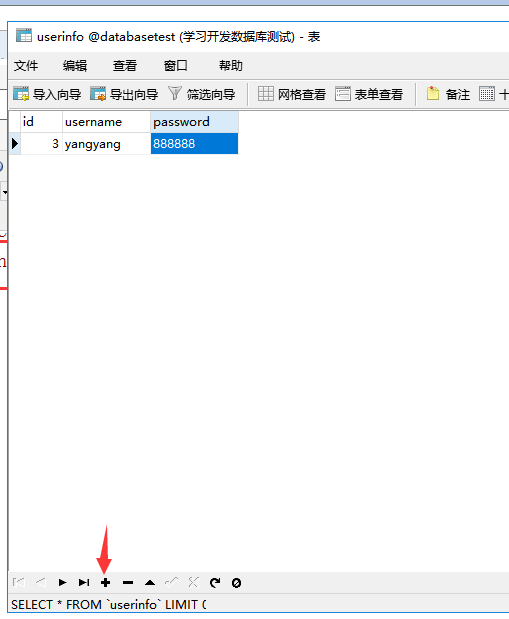
Task: Click the edit record triangle icon
Action: click(150, 582)
